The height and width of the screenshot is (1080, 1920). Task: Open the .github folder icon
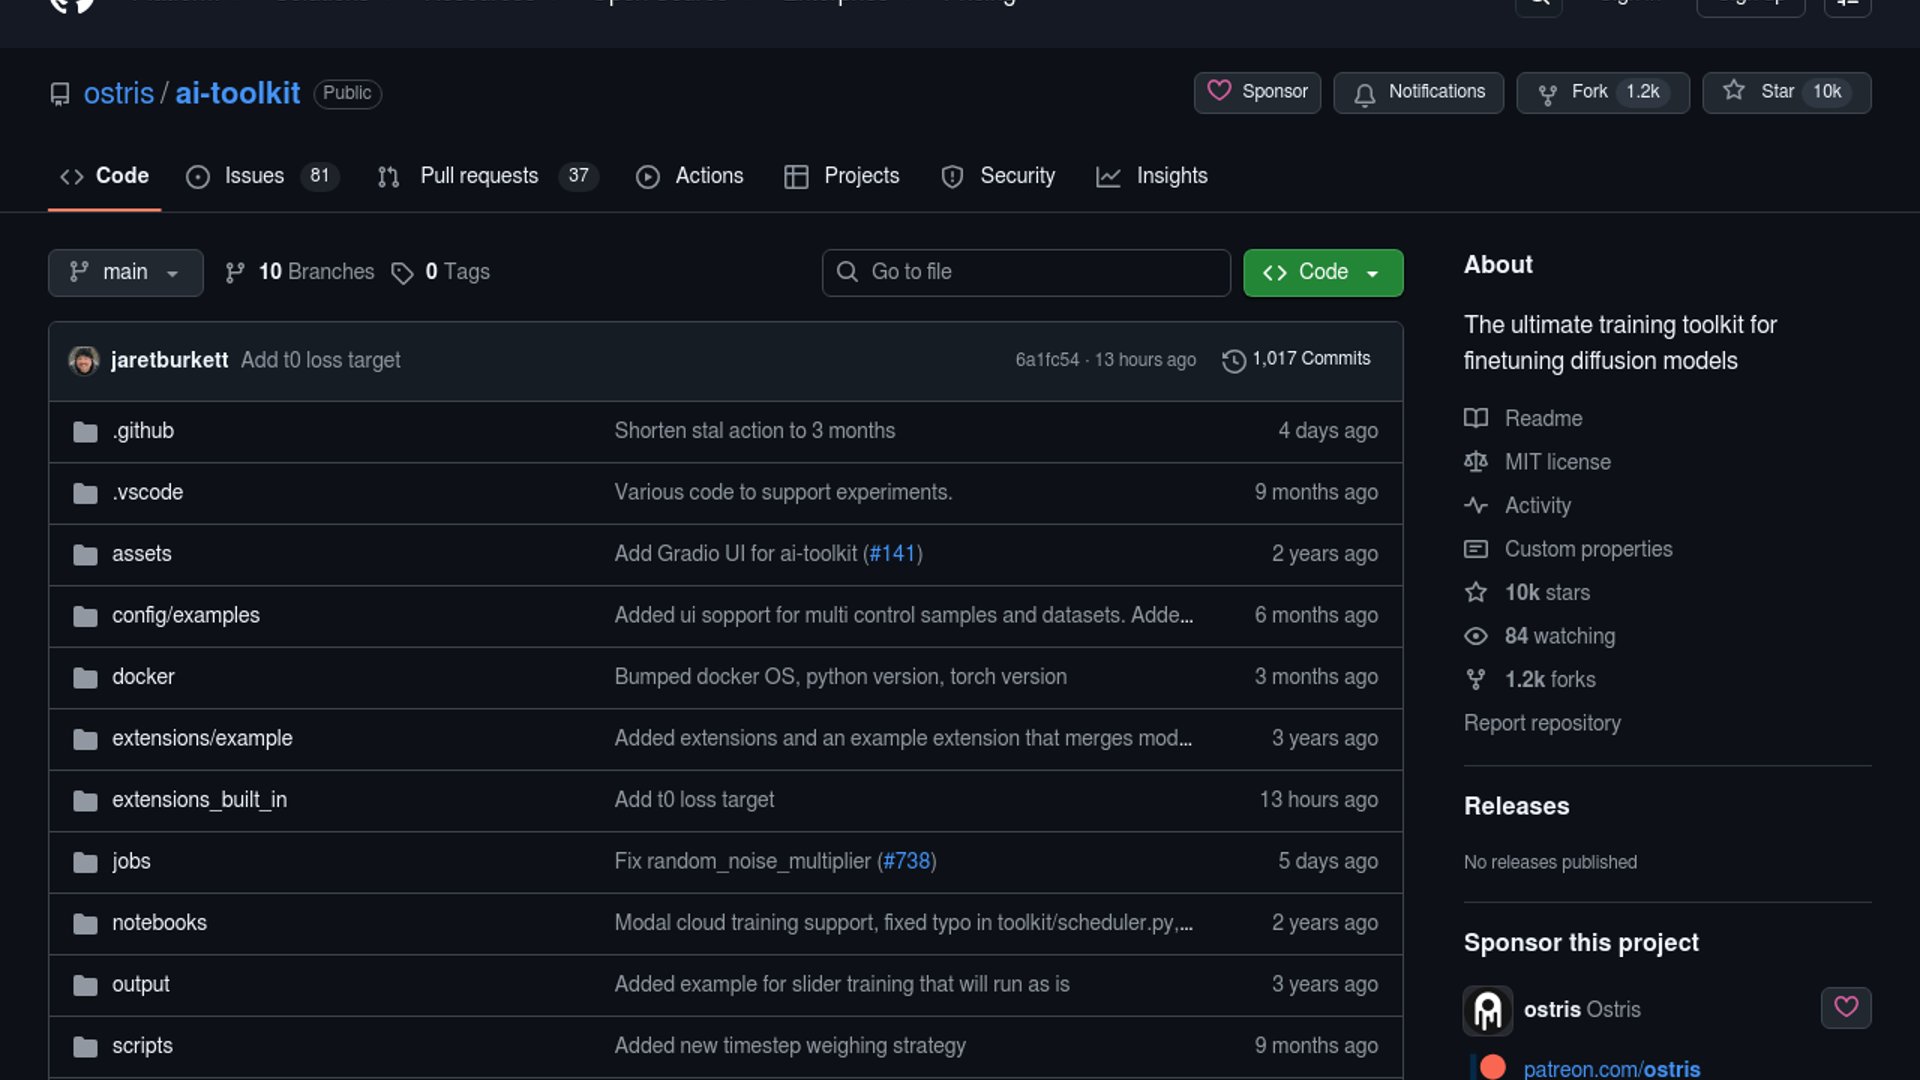point(85,432)
